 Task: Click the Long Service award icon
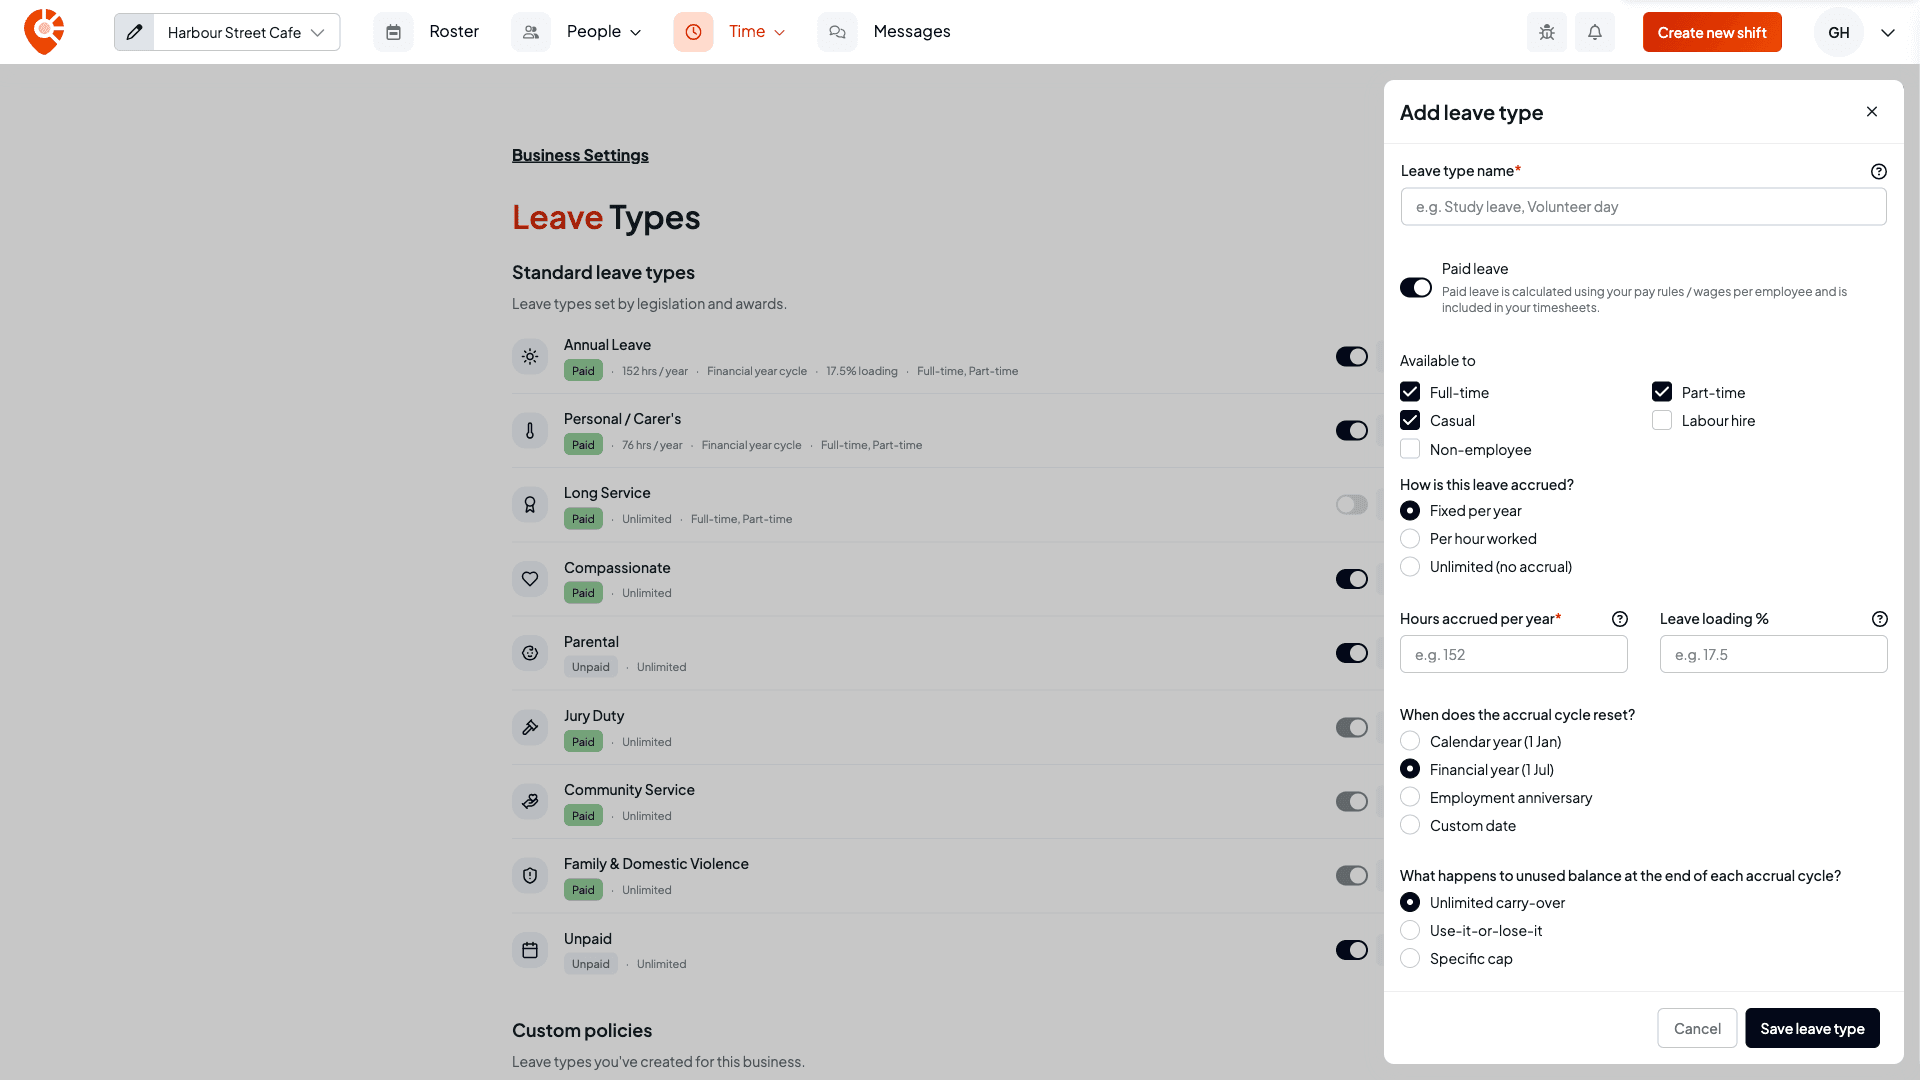pos(530,505)
